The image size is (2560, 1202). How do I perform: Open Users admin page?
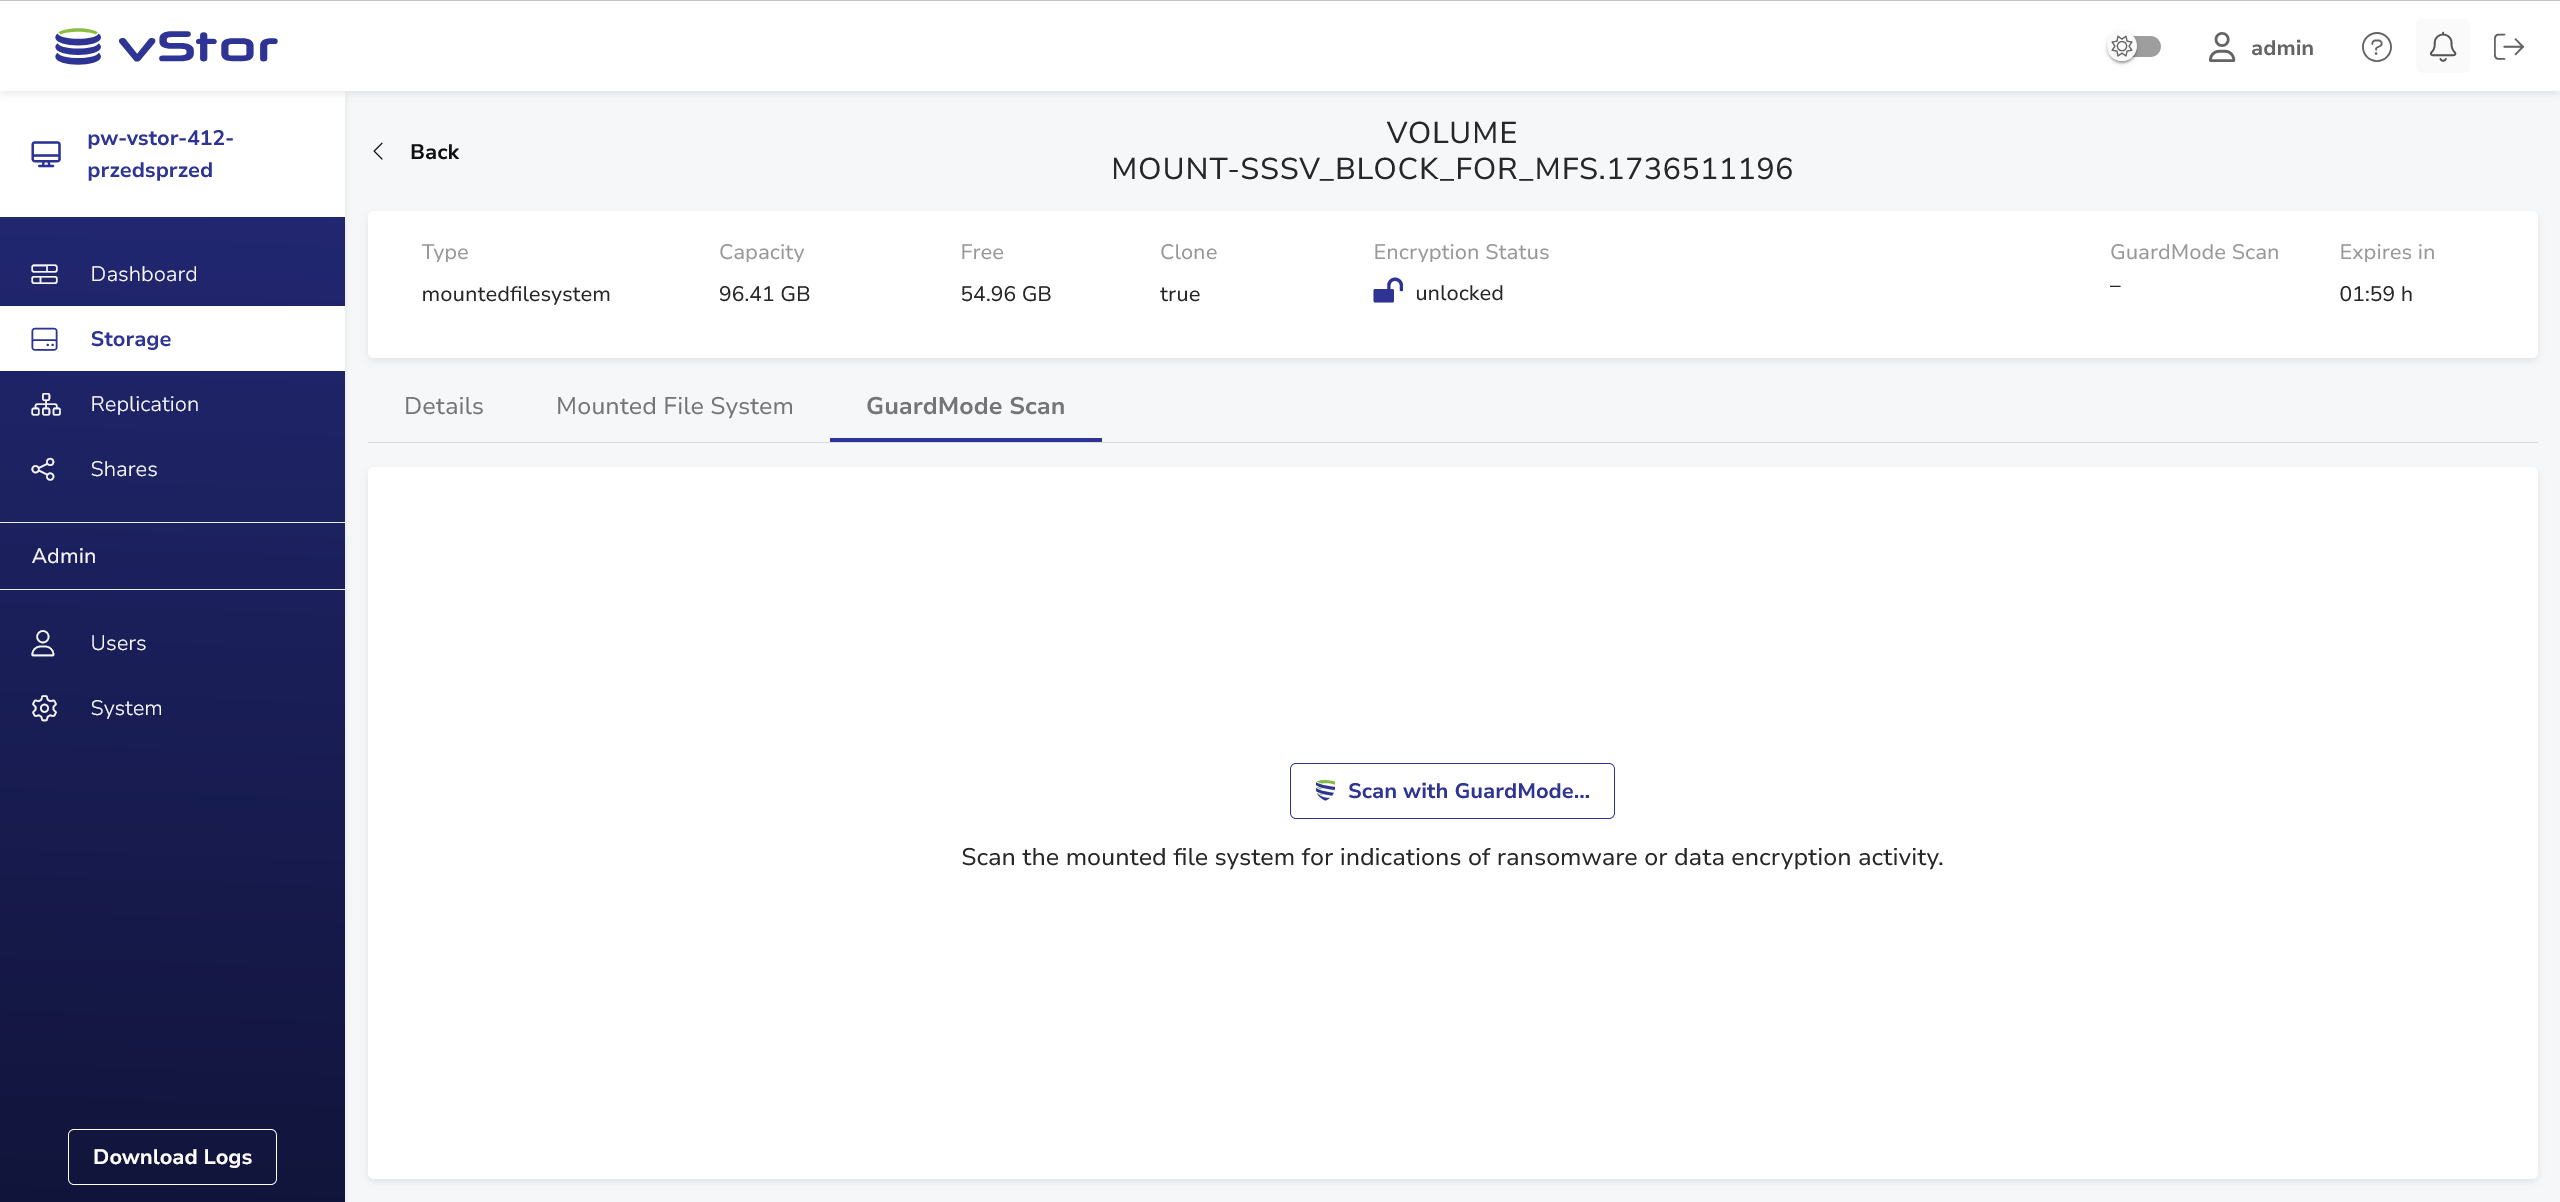pos(118,643)
